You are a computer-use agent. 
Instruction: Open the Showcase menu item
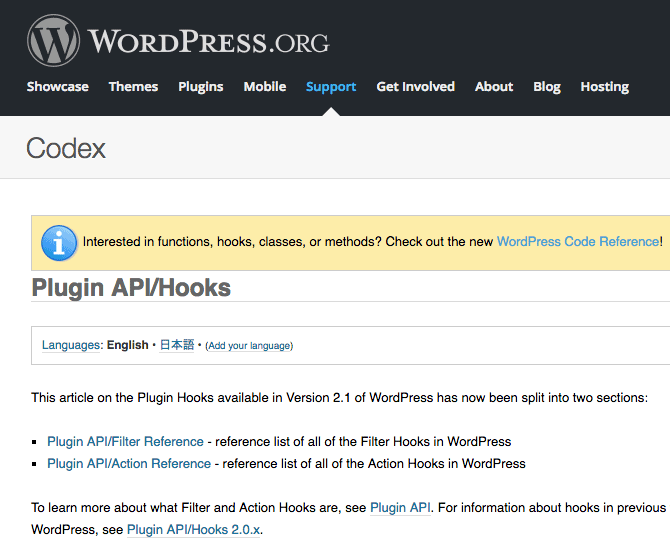coord(57,87)
